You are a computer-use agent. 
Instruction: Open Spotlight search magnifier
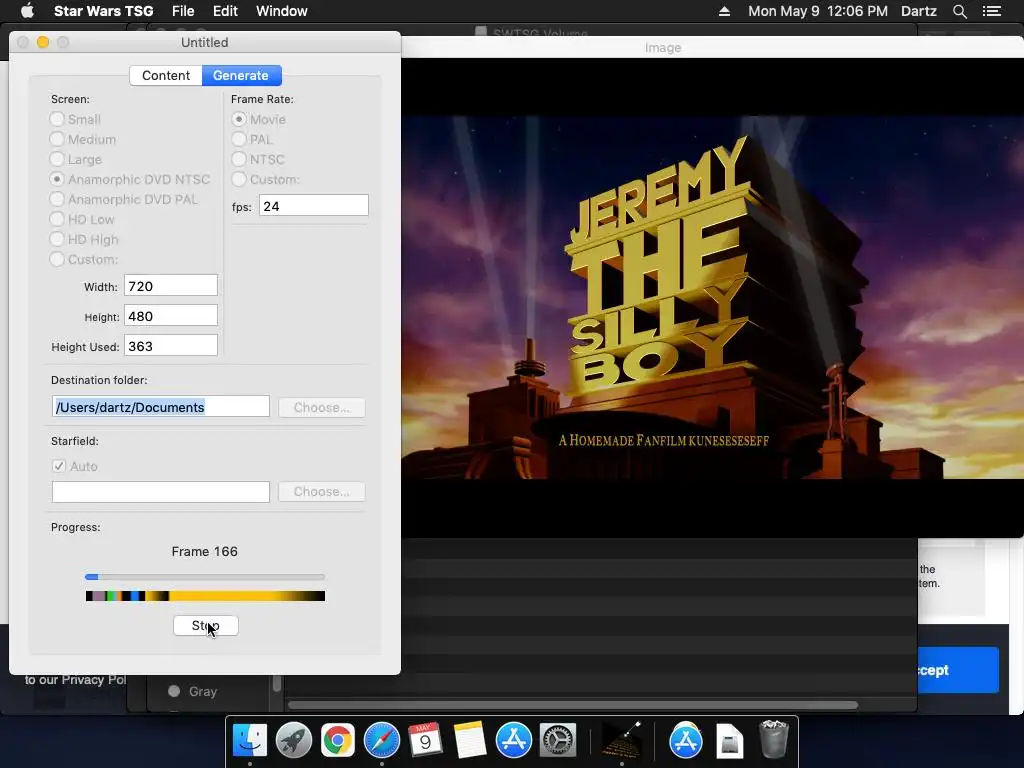959,11
